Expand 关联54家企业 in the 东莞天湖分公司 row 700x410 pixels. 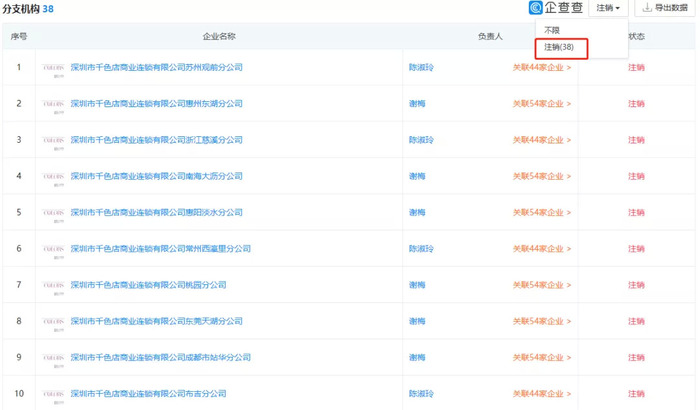pos(542,321)
